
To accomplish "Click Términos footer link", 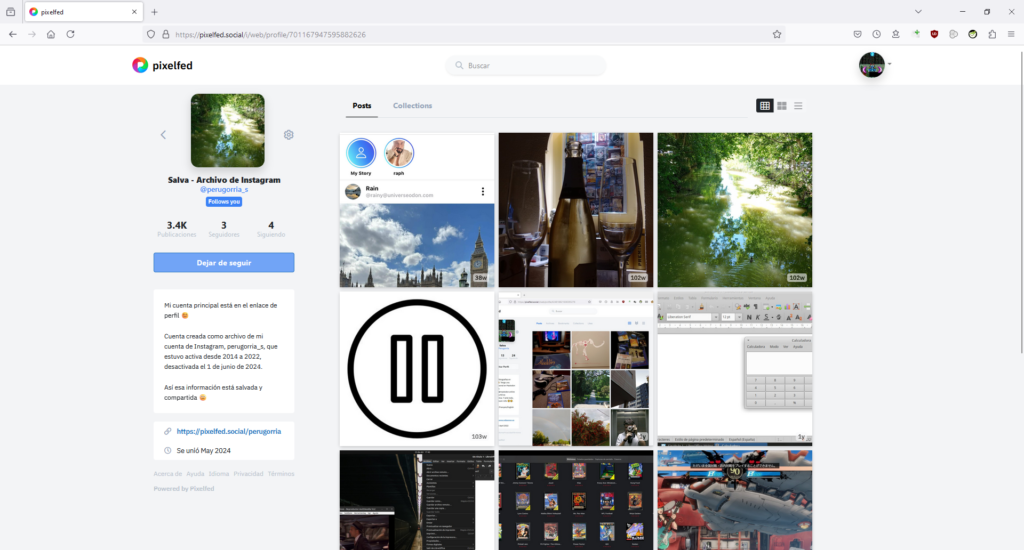I will tap(281, 474).
